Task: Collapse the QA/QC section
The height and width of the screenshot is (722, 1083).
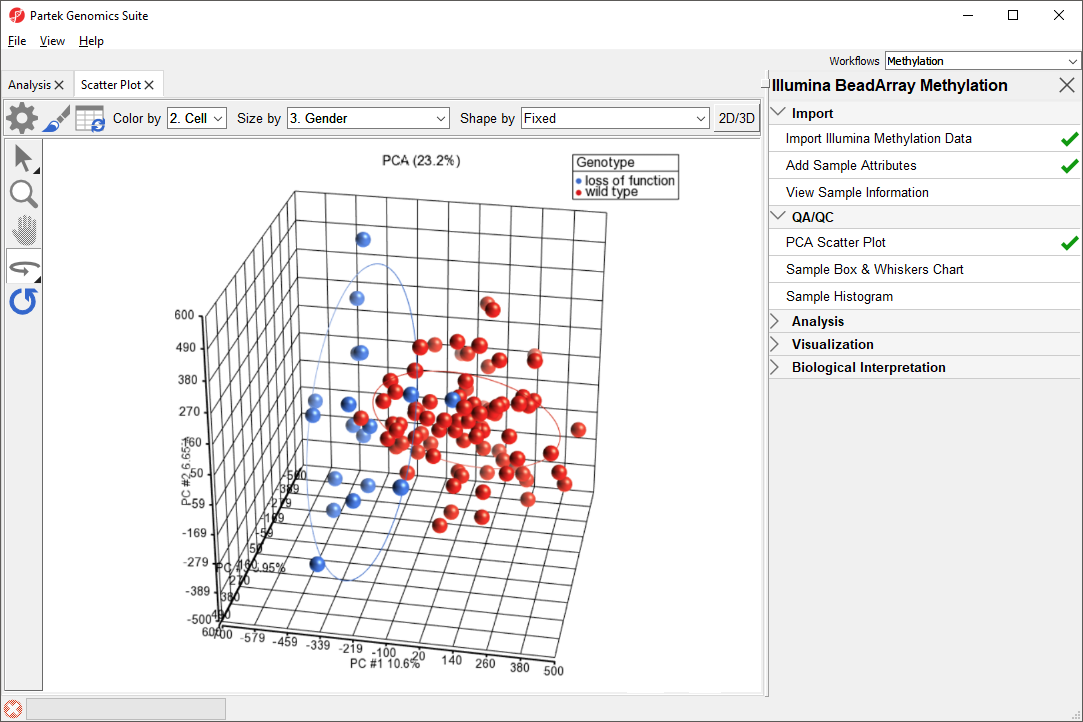Action: (x=778, y=216)
